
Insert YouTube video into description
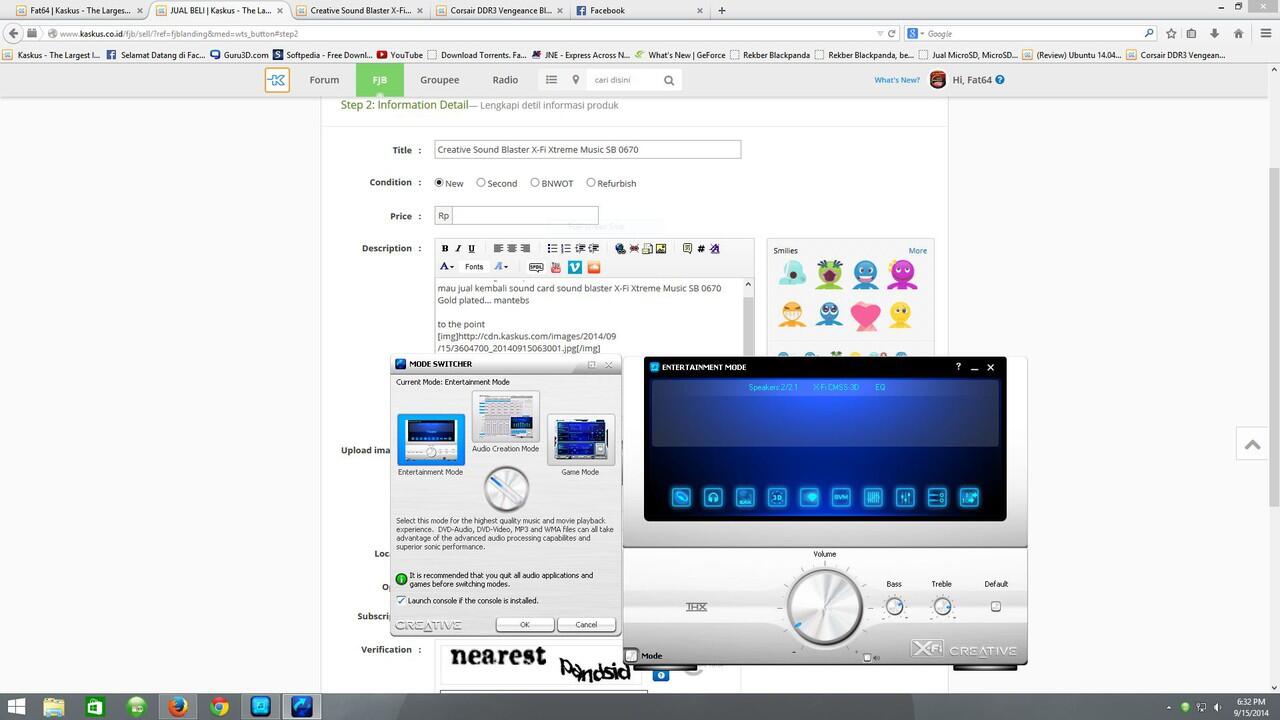[556, 267]
